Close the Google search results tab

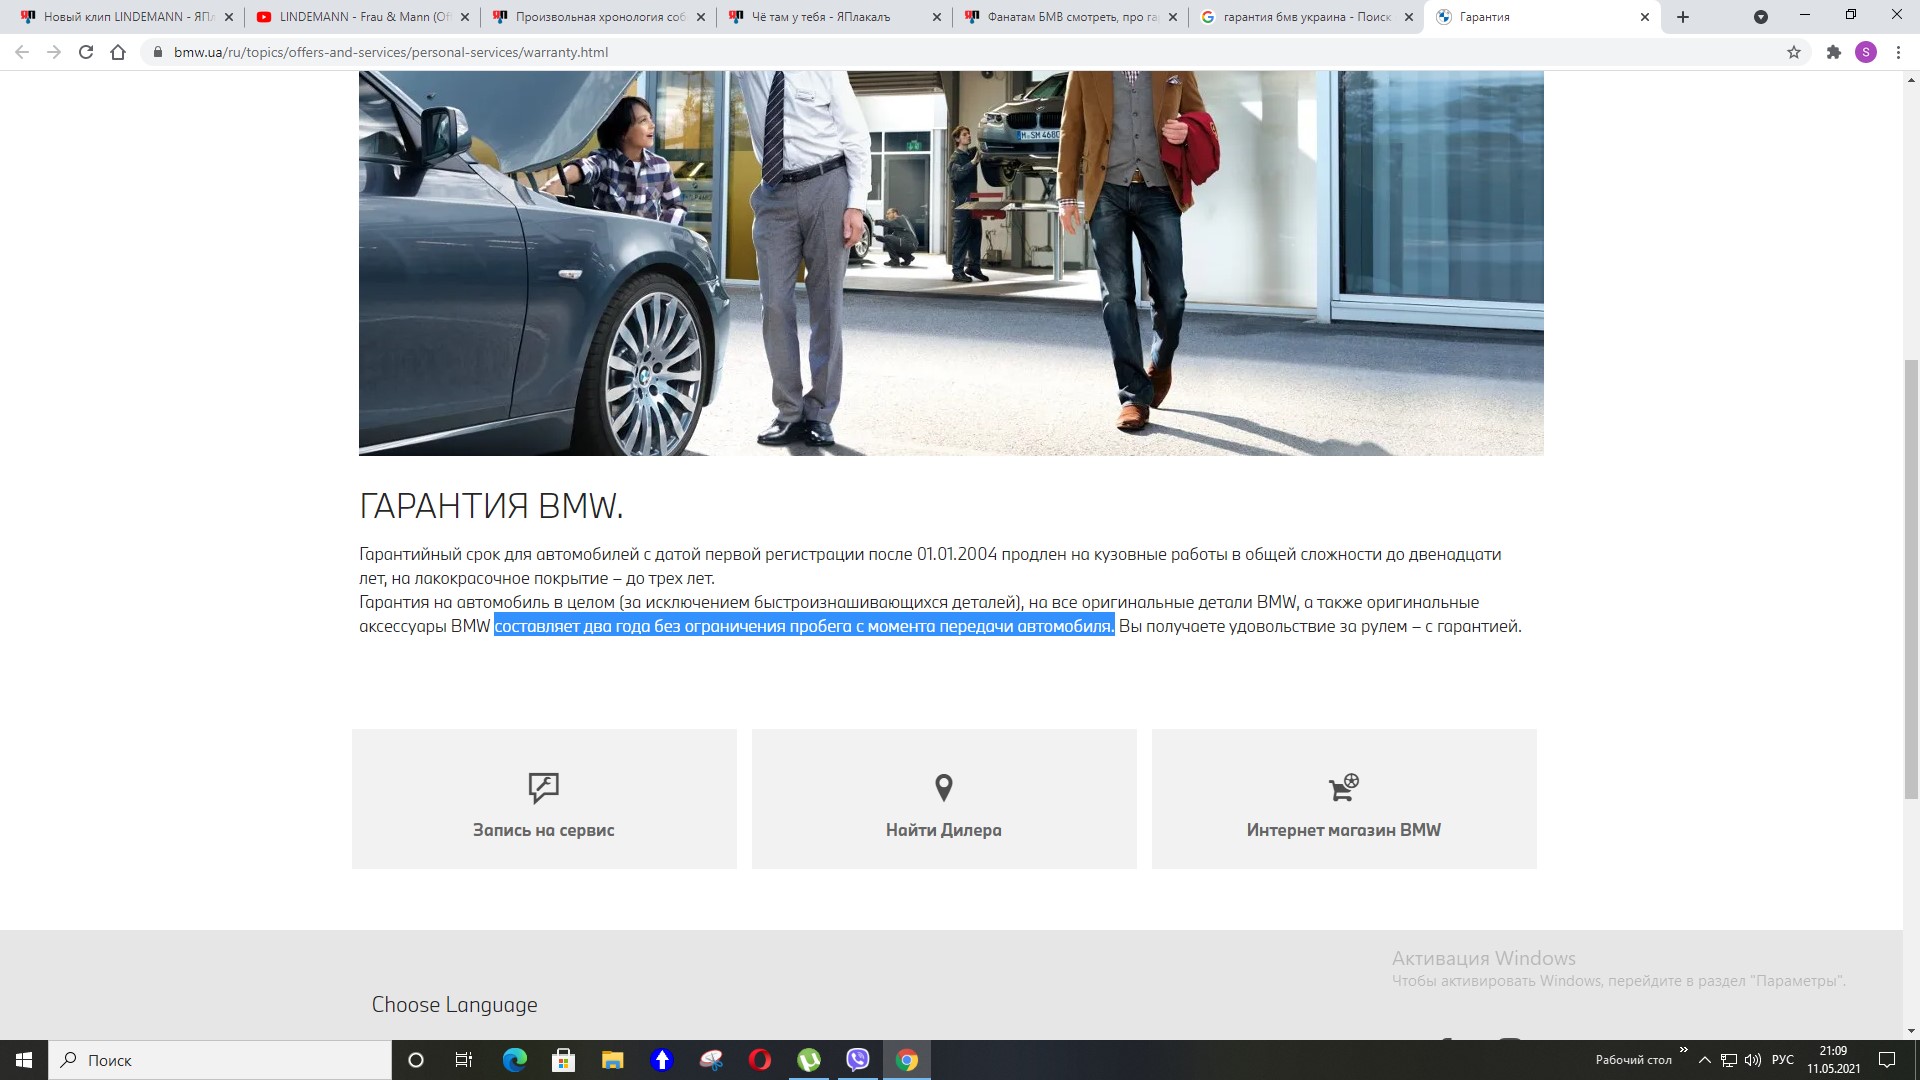click(1409, 17)
